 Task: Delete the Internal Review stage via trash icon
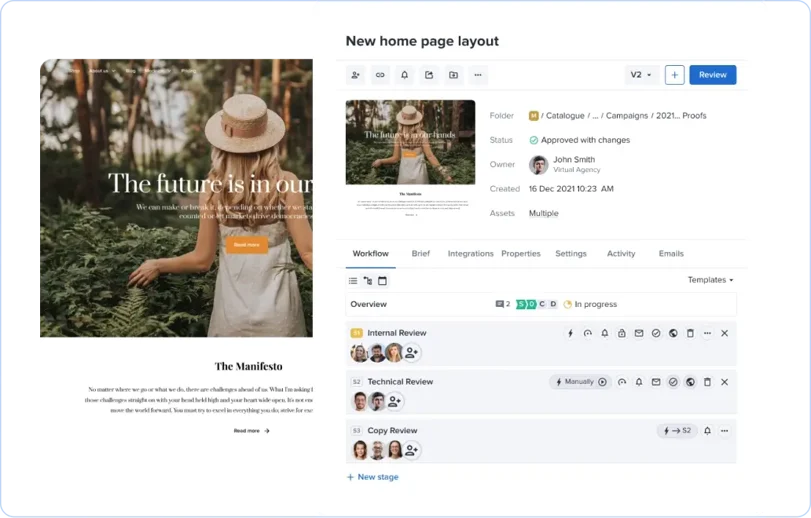coord(690,333)
